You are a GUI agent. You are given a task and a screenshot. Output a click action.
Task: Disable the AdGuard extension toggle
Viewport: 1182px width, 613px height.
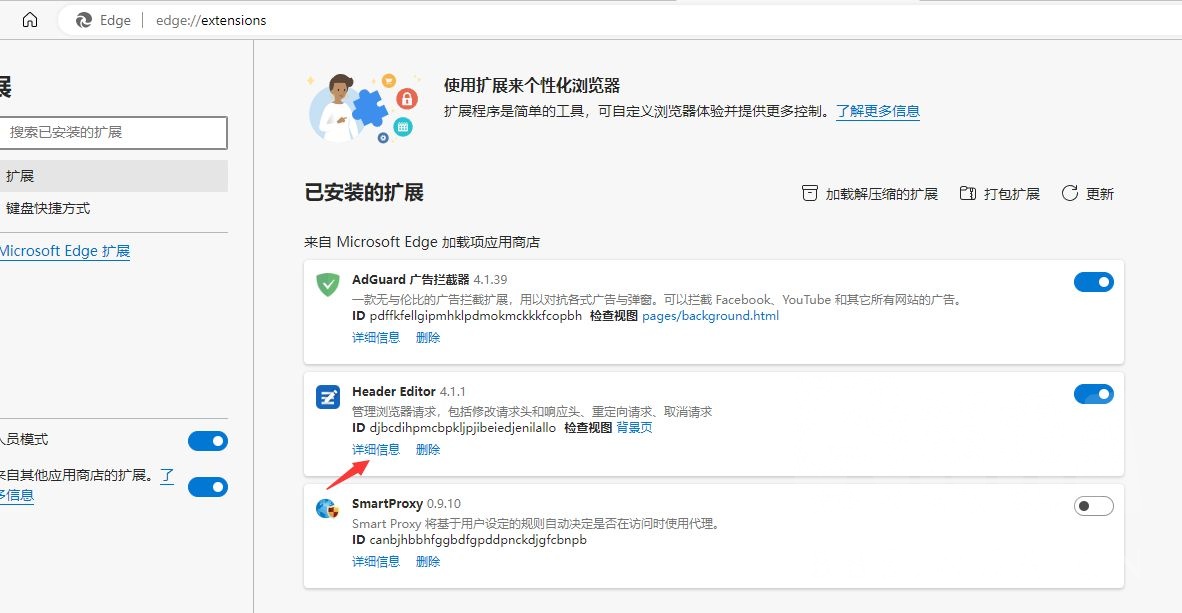1094,282
